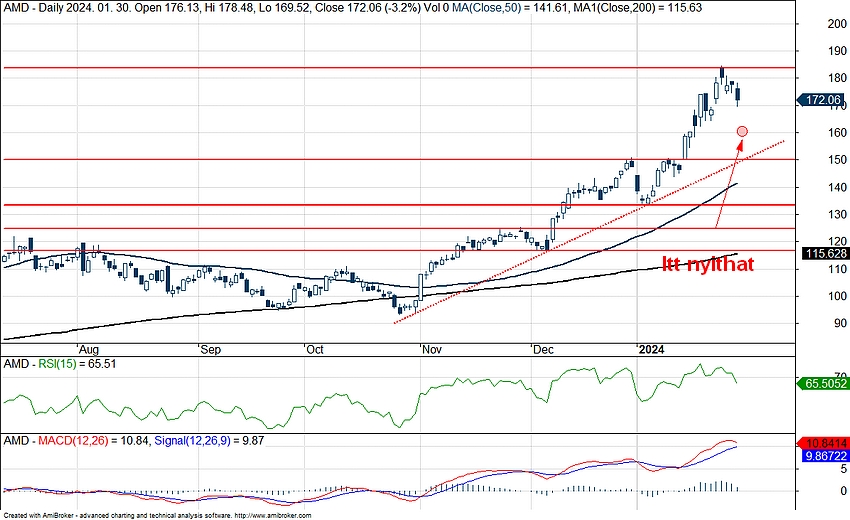This screenshot has height=520, width=850.
Task: Click the 'Signal(12,26,9) = 9.87' label
Action: (209, 440)
